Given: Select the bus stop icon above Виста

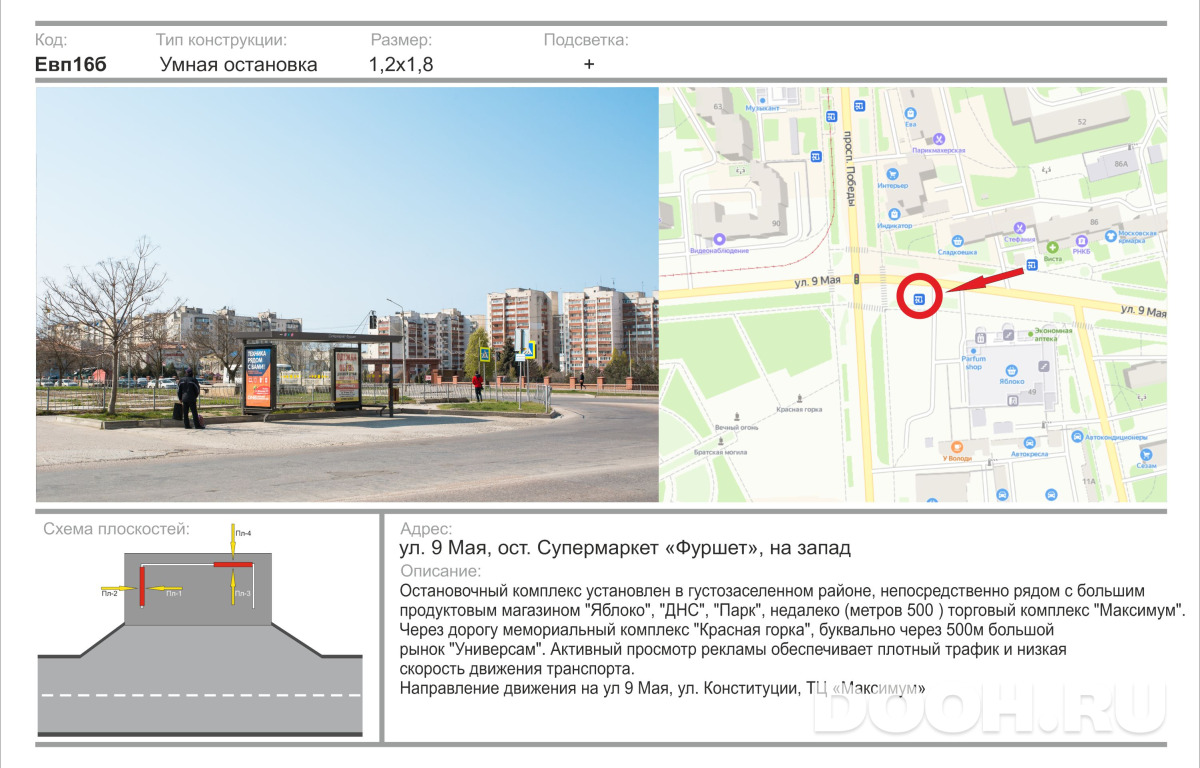Looking at the screenshot, I should [x=1031, y=266].
